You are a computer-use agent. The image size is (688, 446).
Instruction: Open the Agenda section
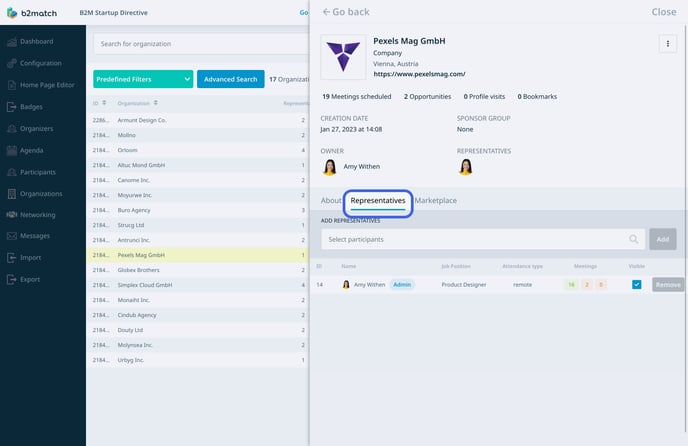pos(33,150)
